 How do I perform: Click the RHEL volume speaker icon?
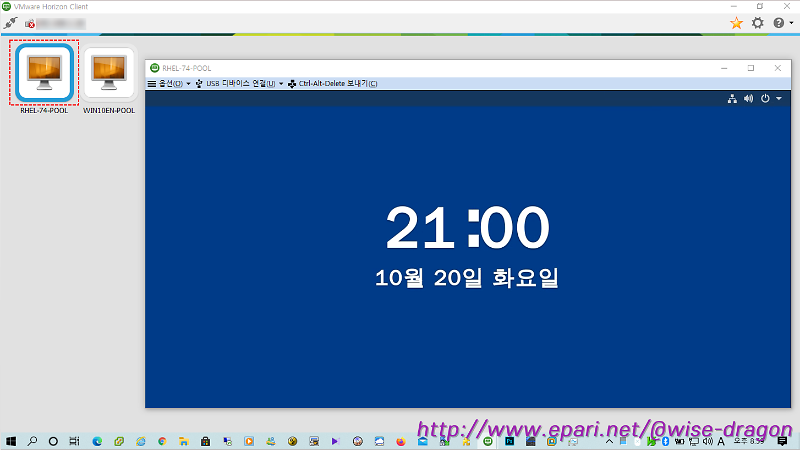point(748,99)
